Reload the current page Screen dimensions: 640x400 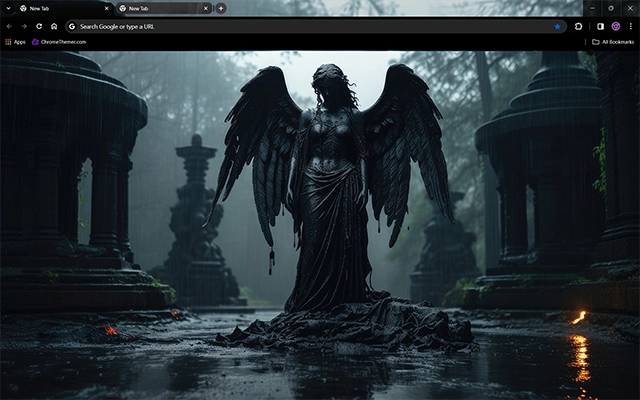[39, 27]
